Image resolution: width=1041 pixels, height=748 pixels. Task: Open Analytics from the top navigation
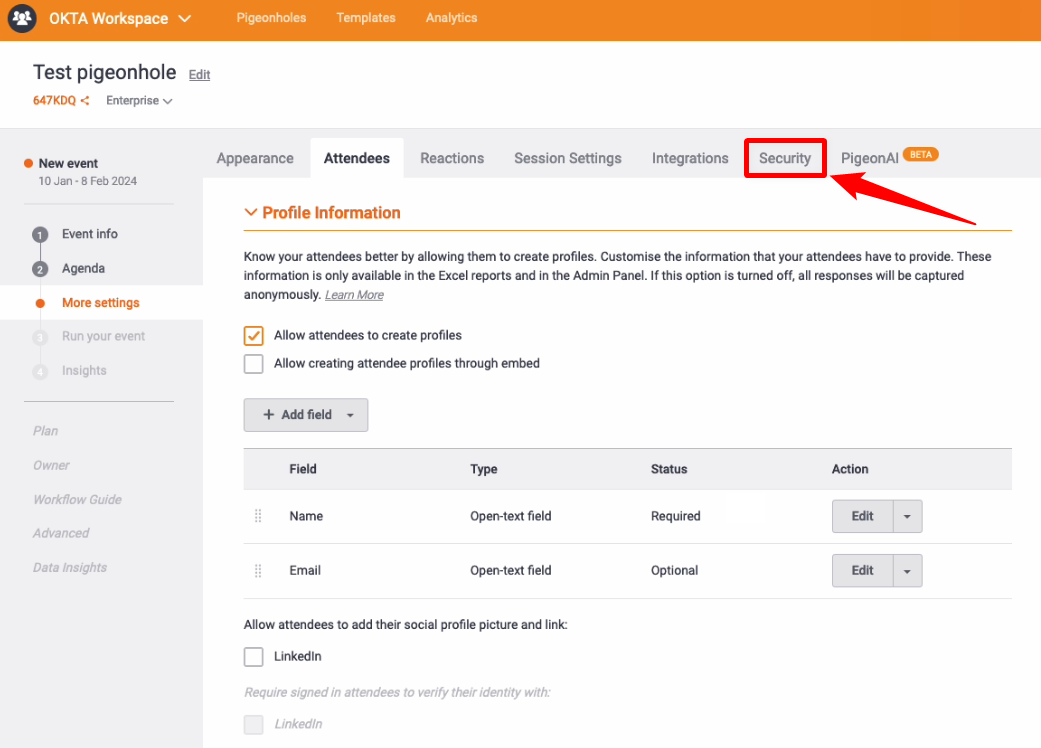point(451,17)
